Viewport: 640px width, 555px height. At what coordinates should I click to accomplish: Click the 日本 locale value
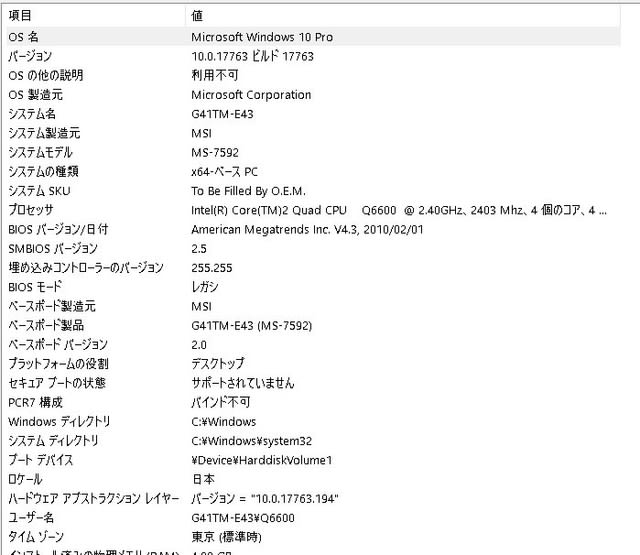tap(203, 479)
